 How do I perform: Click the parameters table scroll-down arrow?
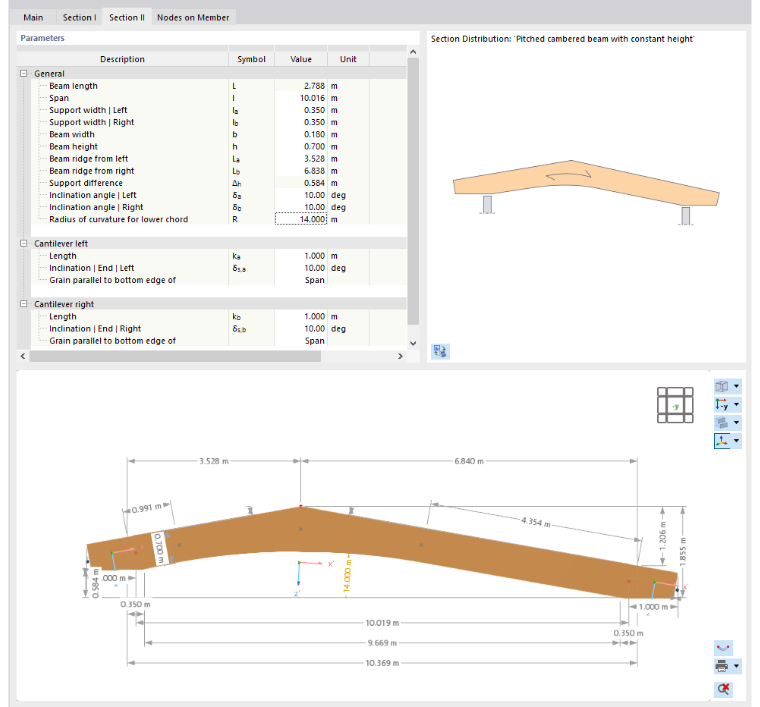click(x=413, y=343)
